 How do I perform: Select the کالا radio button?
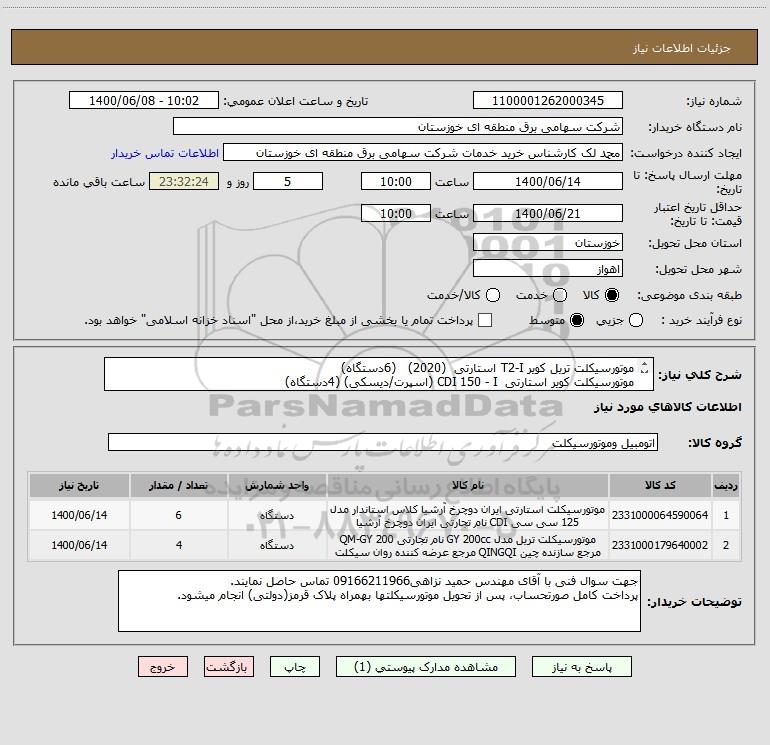(612, 295)
